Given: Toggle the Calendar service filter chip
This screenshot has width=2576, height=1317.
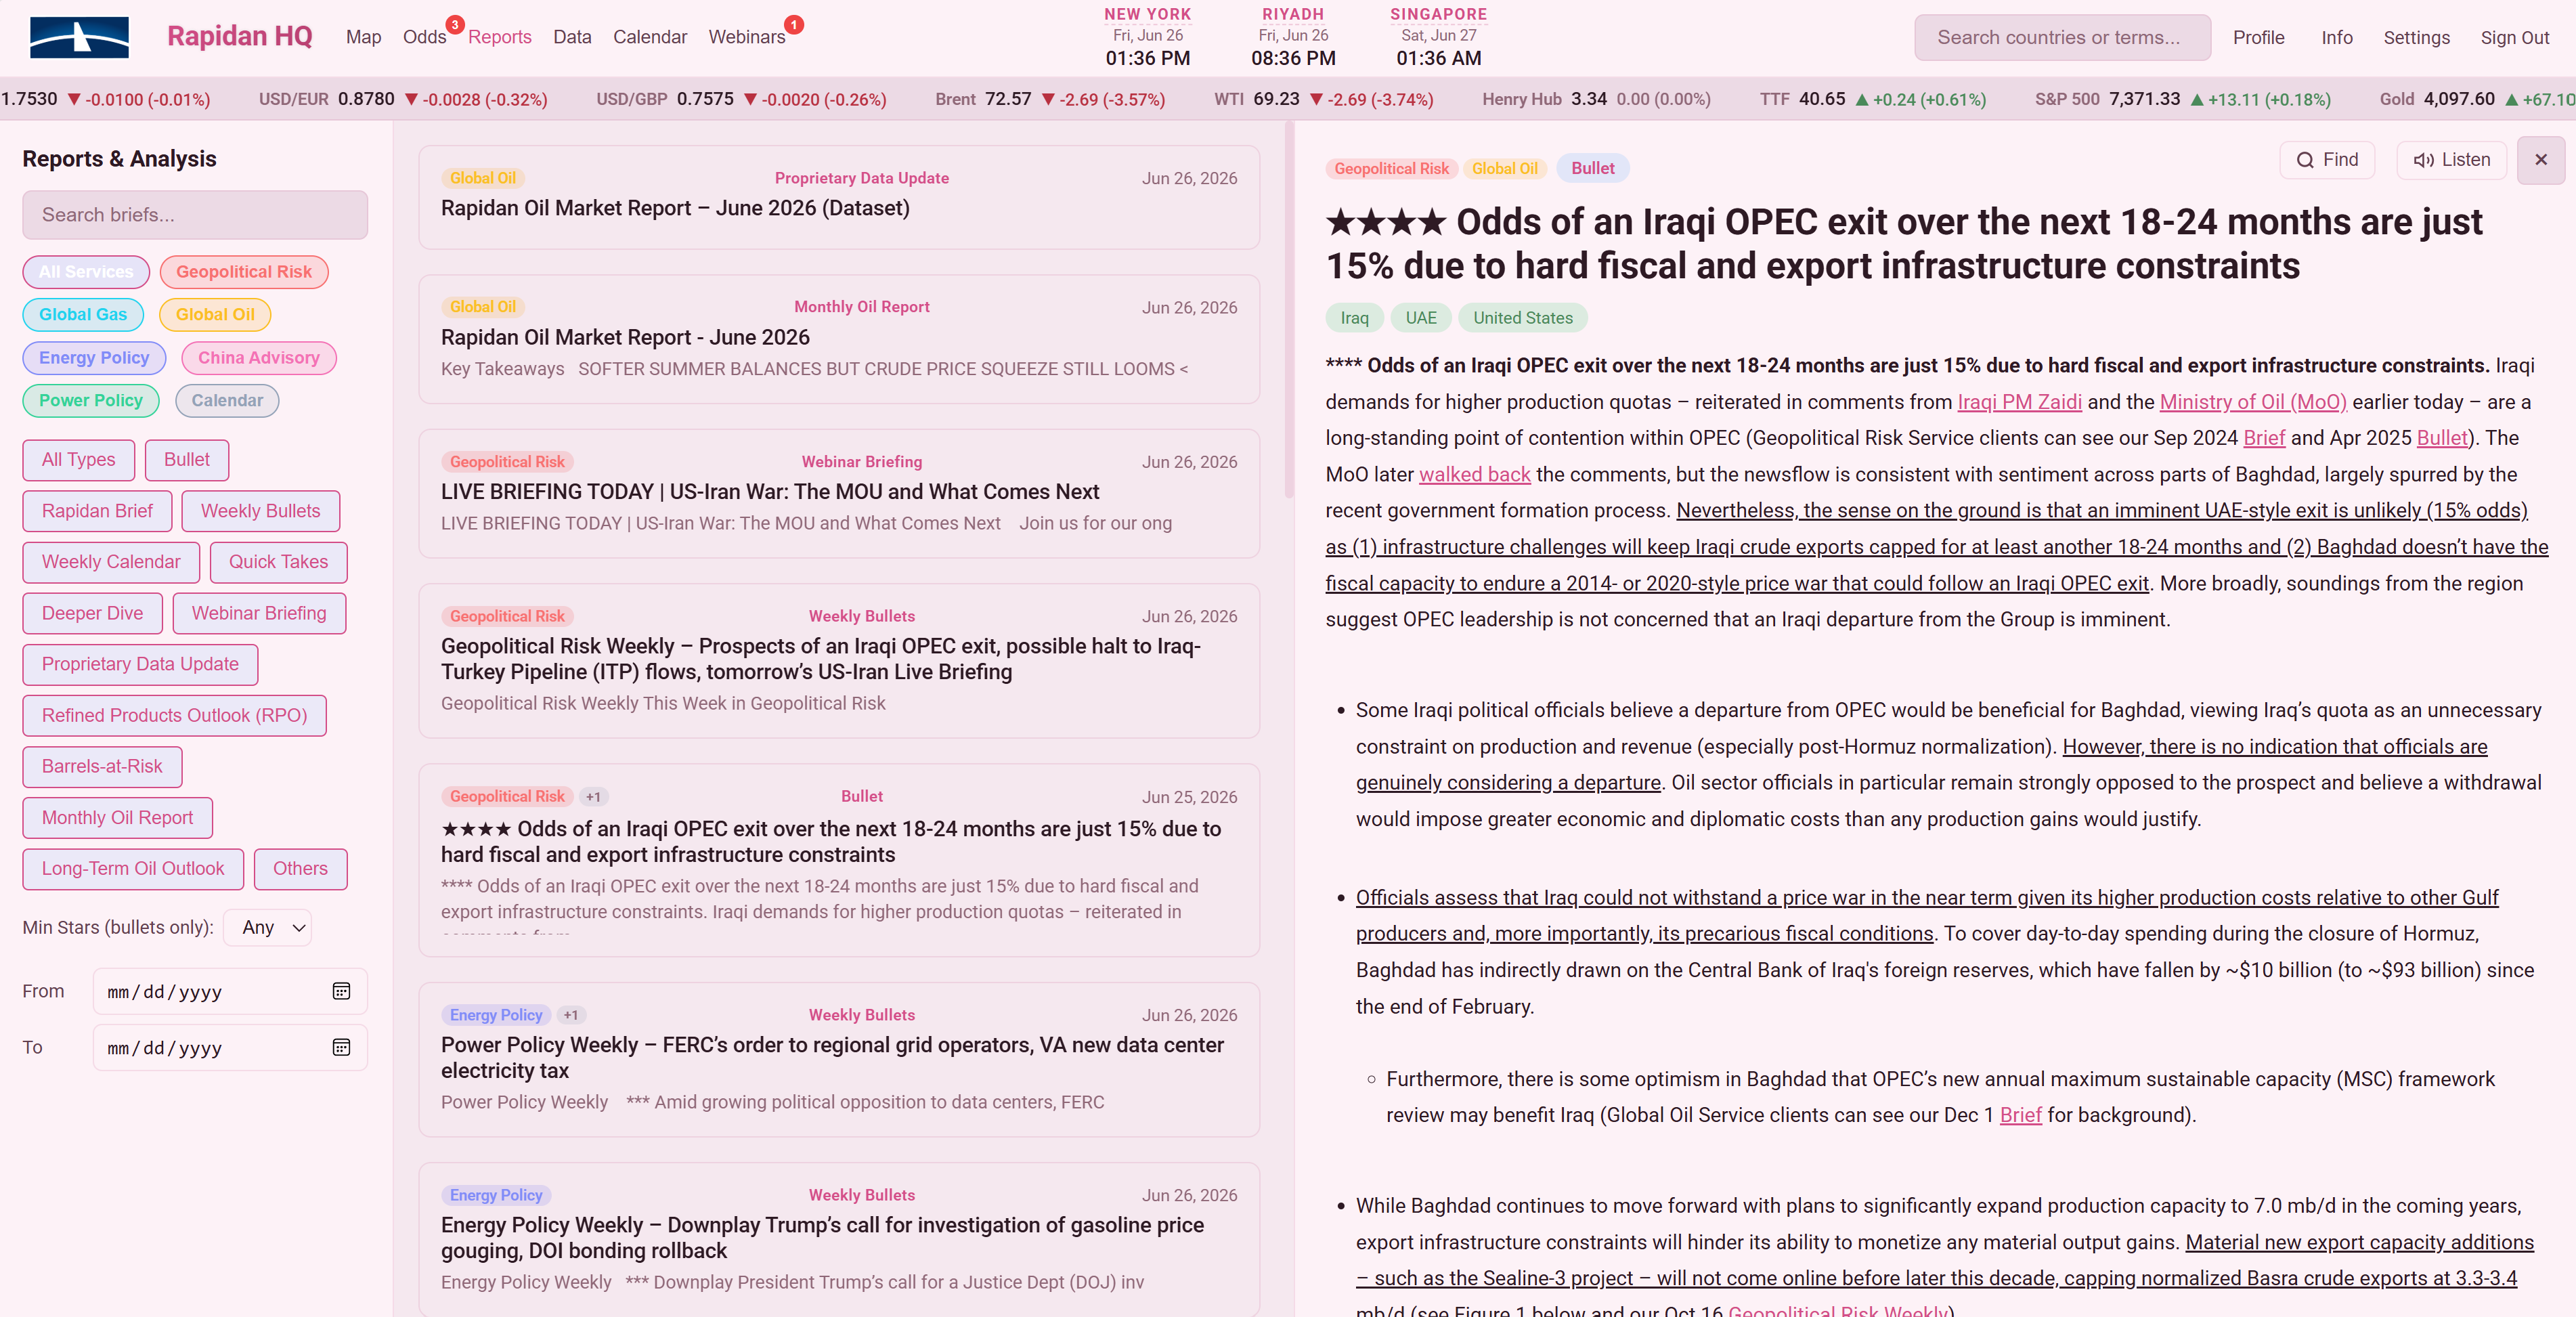Looking at the screenshot, I should tap(227, 401).
